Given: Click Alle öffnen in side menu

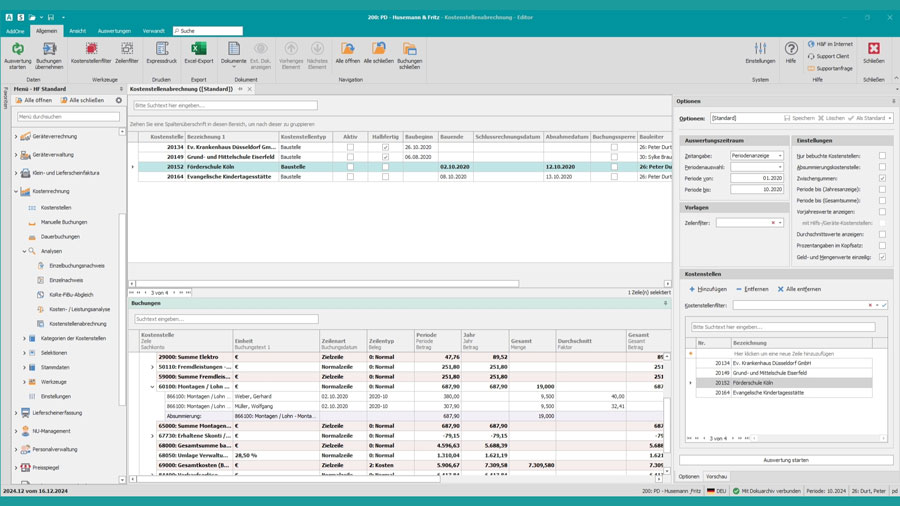Looking at the screenshot, I should 33,100.
